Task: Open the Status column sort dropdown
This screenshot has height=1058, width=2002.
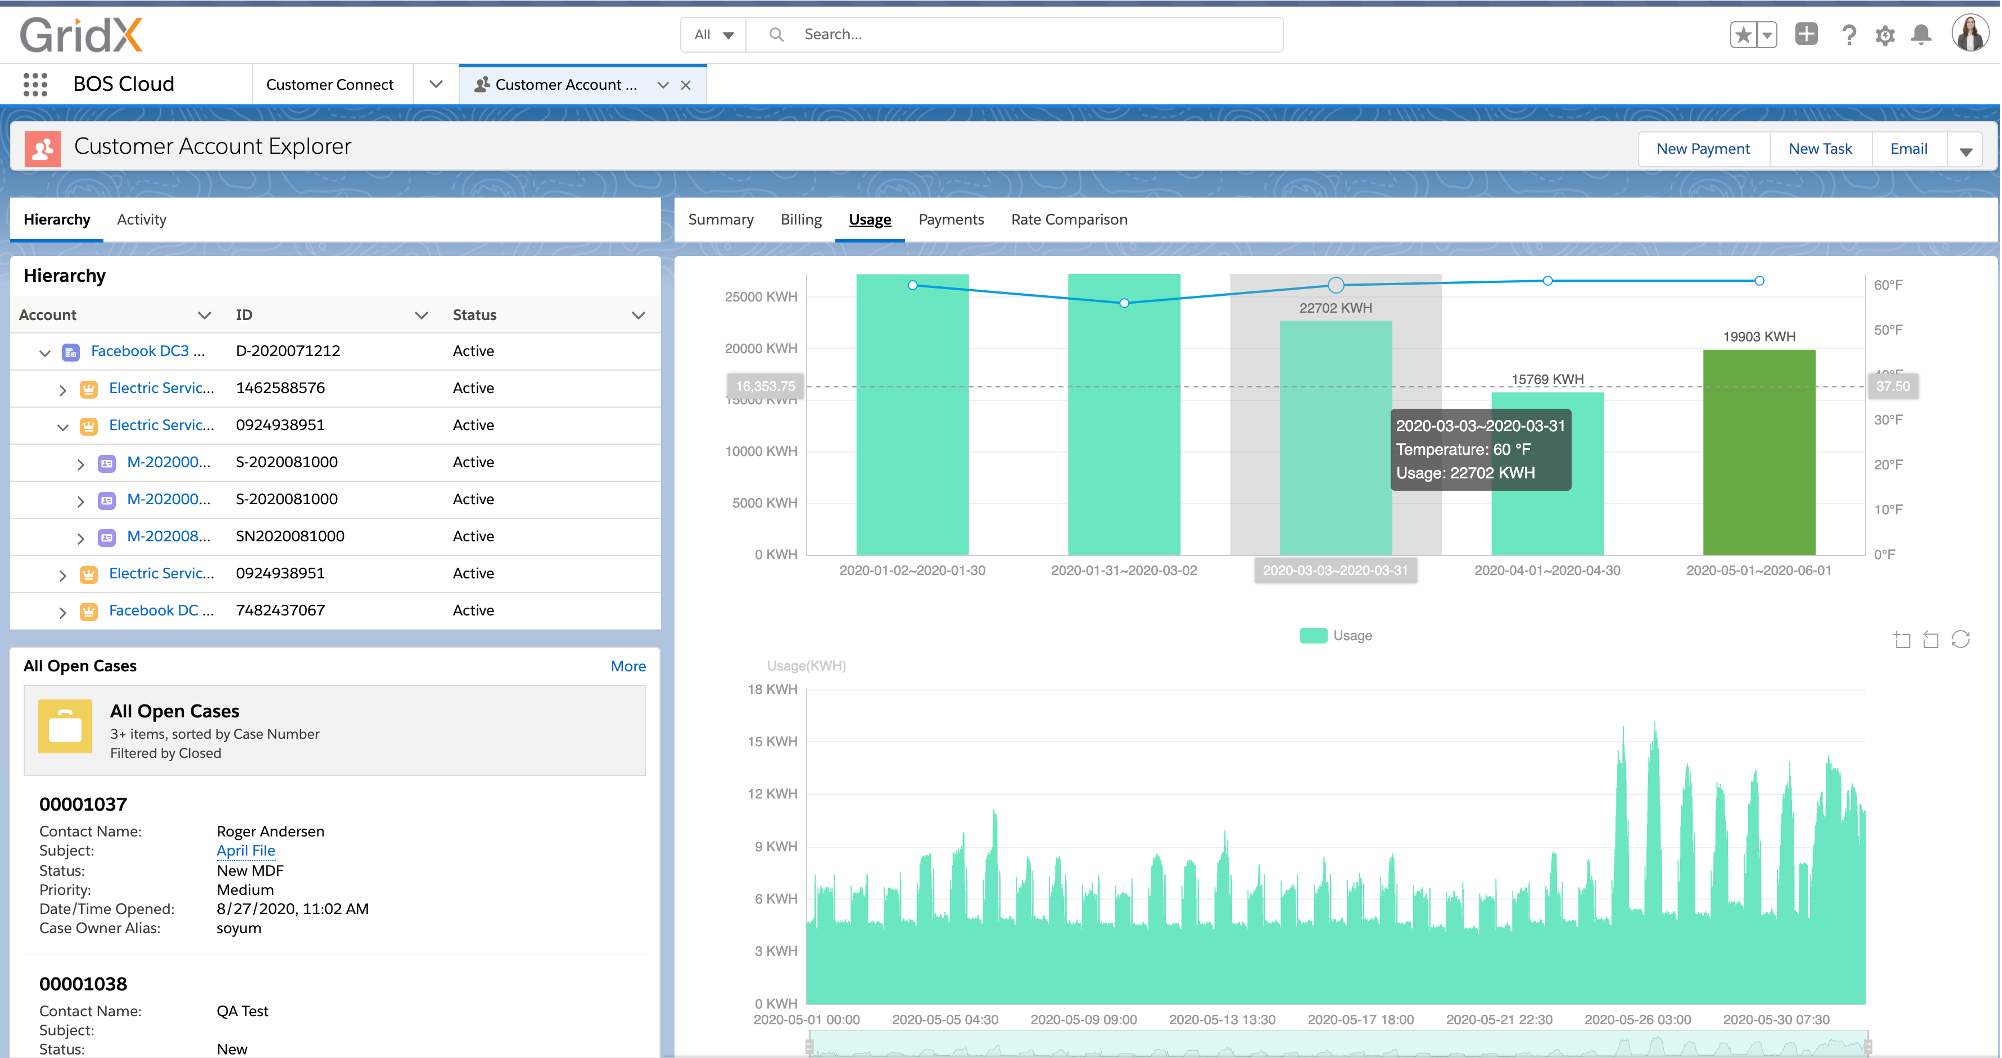Action: tap(638, 314)
